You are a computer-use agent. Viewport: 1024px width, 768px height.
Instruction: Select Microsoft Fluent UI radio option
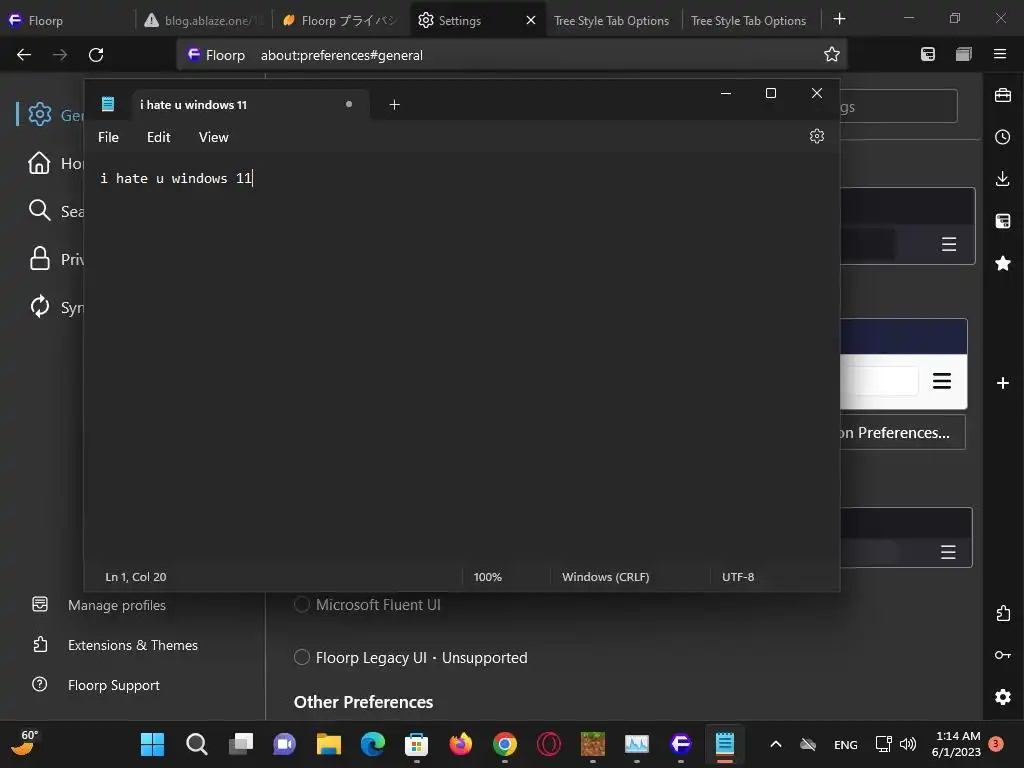pyautogui.click(x=302, y=605)
